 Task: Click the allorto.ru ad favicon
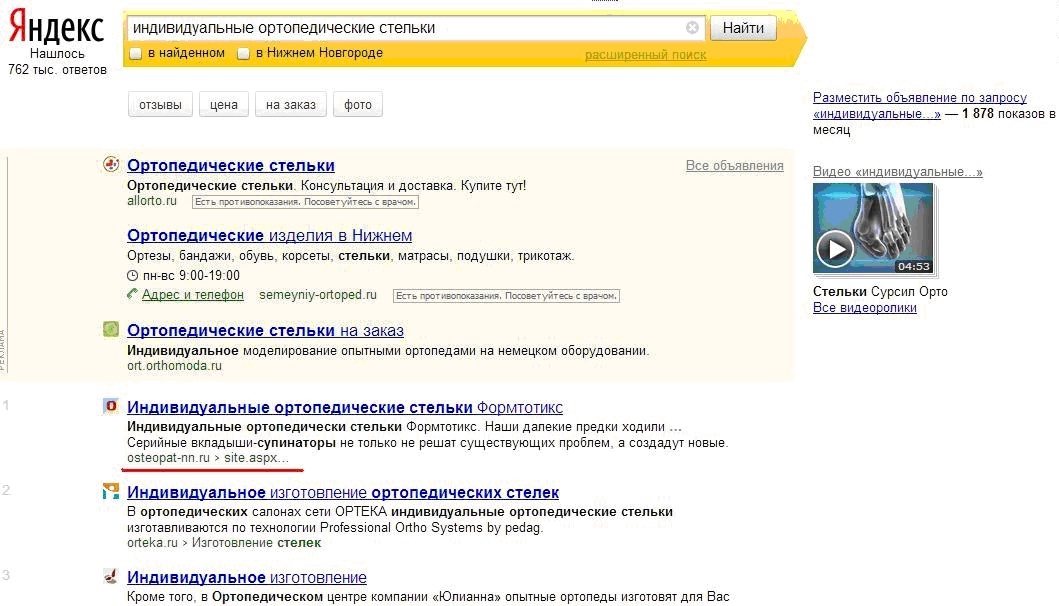click(111, 164)
